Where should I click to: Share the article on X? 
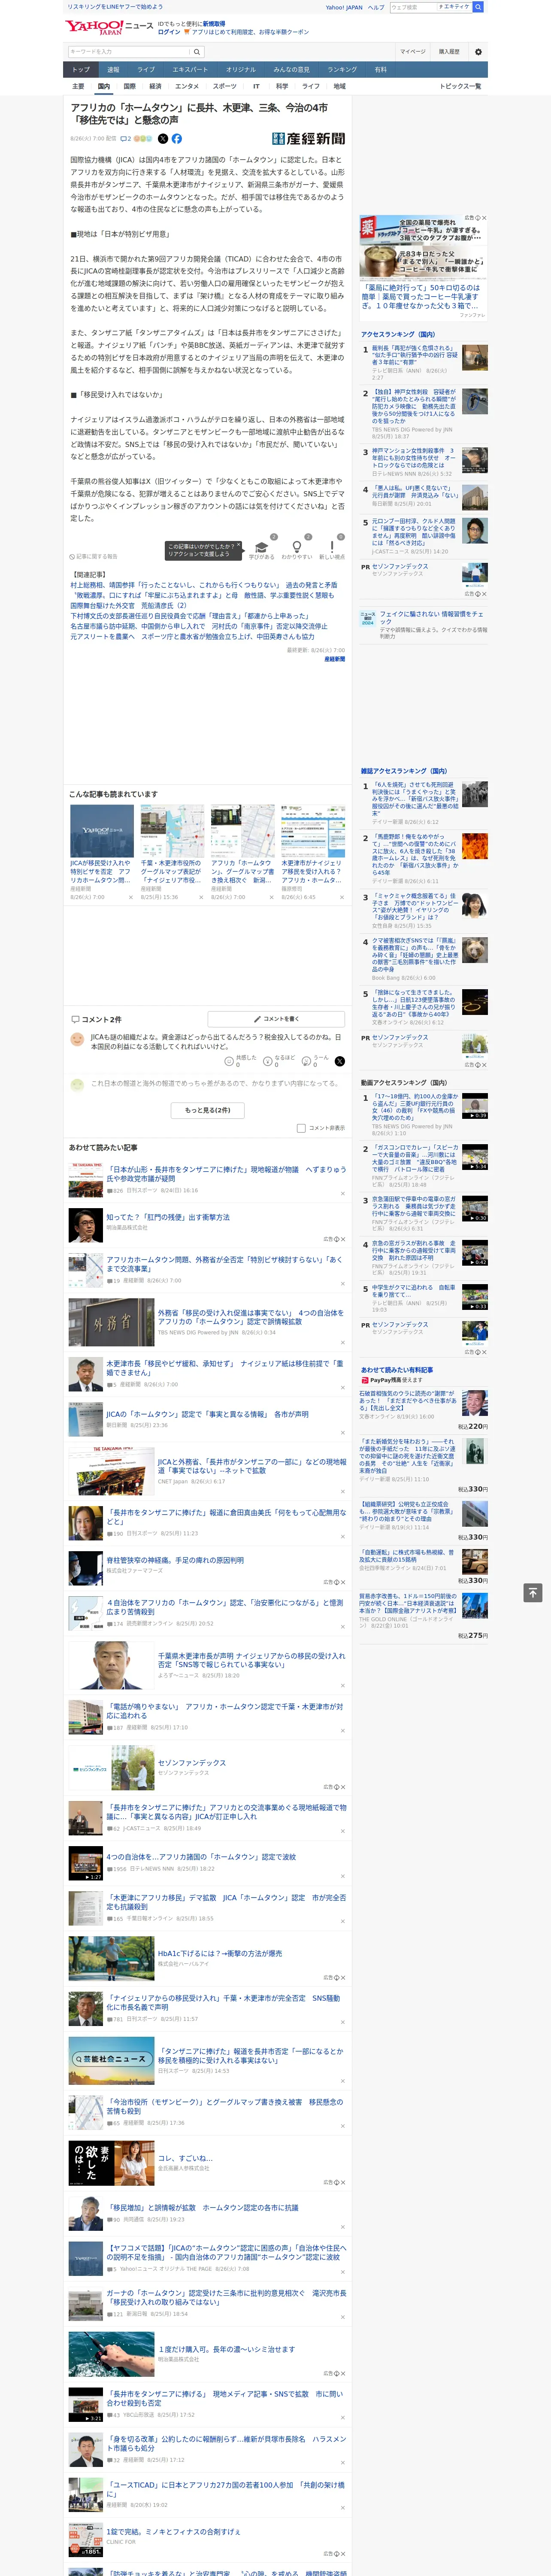point(163,139)
